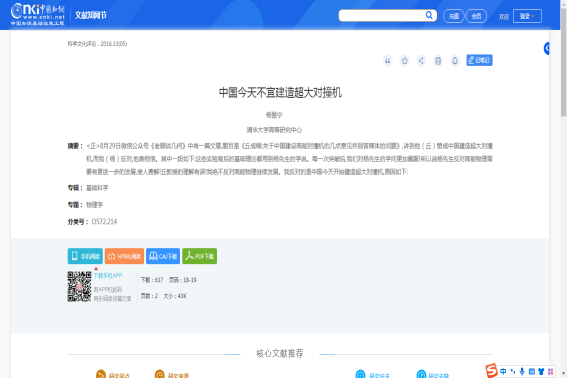Click the article title 中国今天不宜建造超大对撞机
Viewport: 567px width, 378px height.
click(x=280, y=93)
